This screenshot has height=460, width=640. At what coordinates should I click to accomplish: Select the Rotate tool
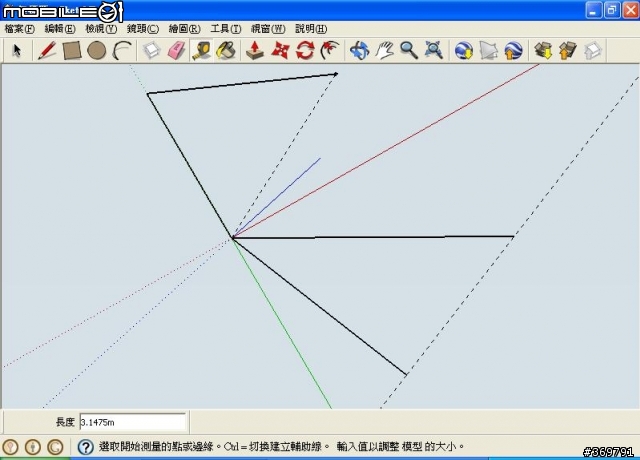[x=305, y=51]
